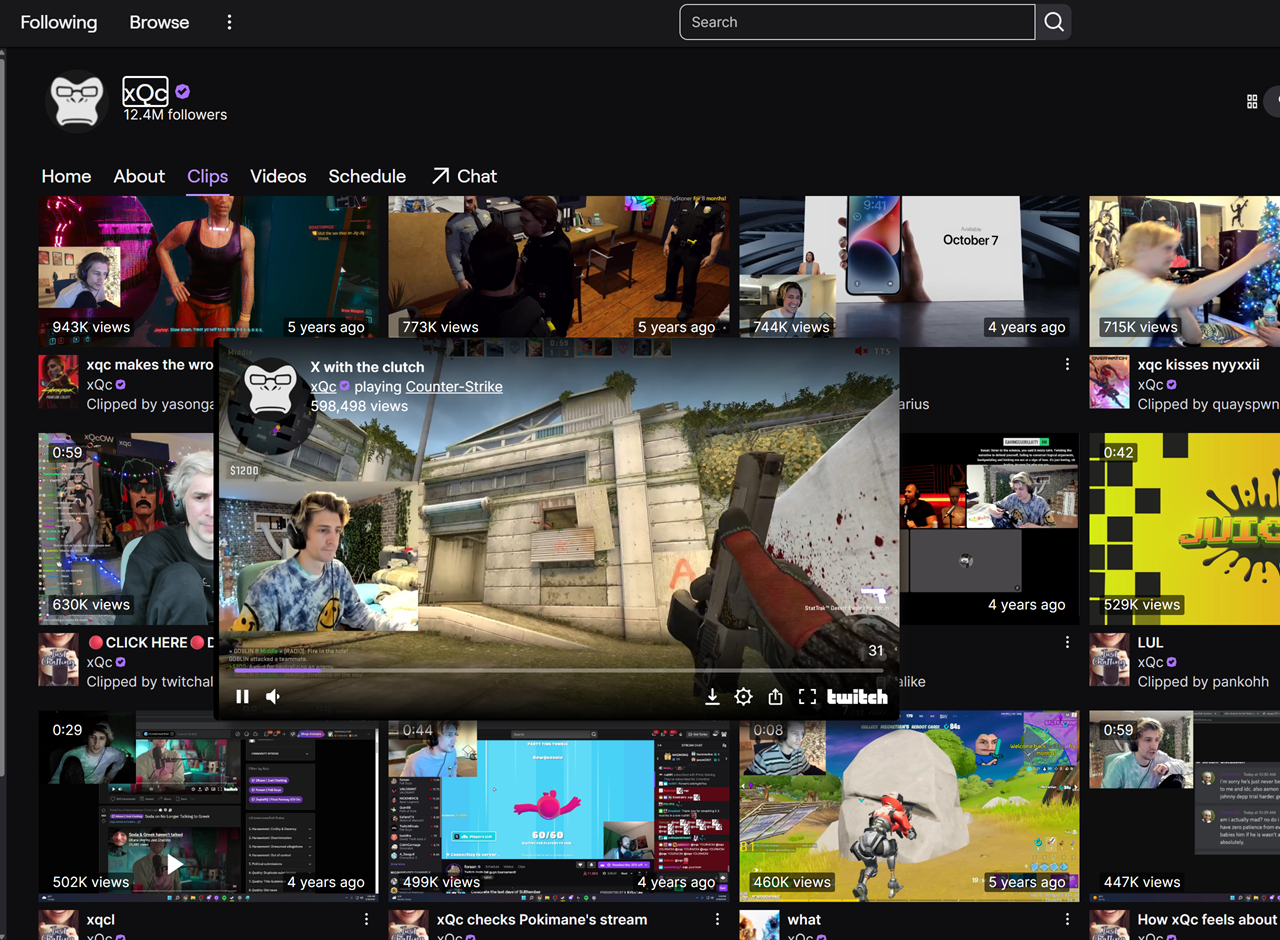Open the three-dot menu beside Browse
1280x940 pixels.
(x=229, y=22)
